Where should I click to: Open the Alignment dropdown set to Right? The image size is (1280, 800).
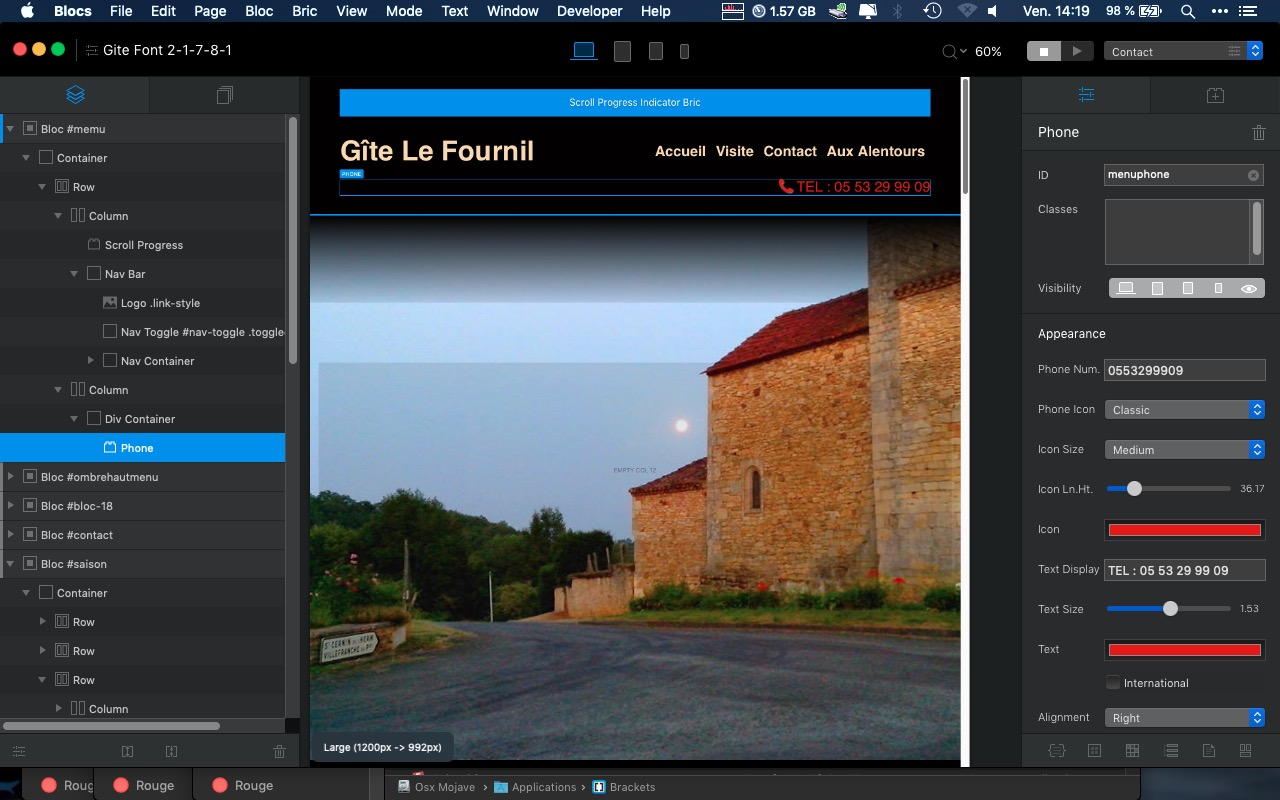point(1184,718)
